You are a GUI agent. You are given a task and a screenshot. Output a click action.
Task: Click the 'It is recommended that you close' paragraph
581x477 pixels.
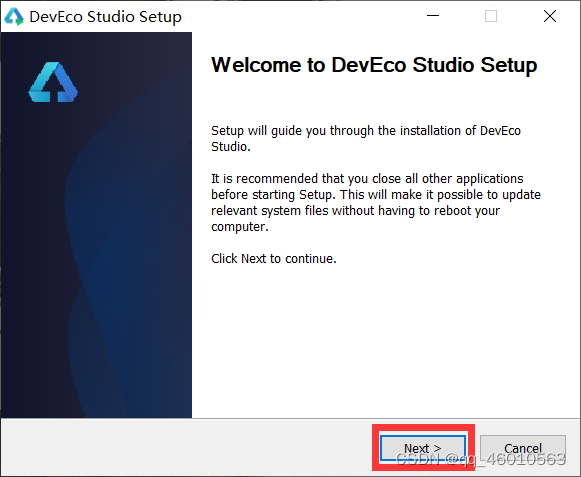click(376, 202)
